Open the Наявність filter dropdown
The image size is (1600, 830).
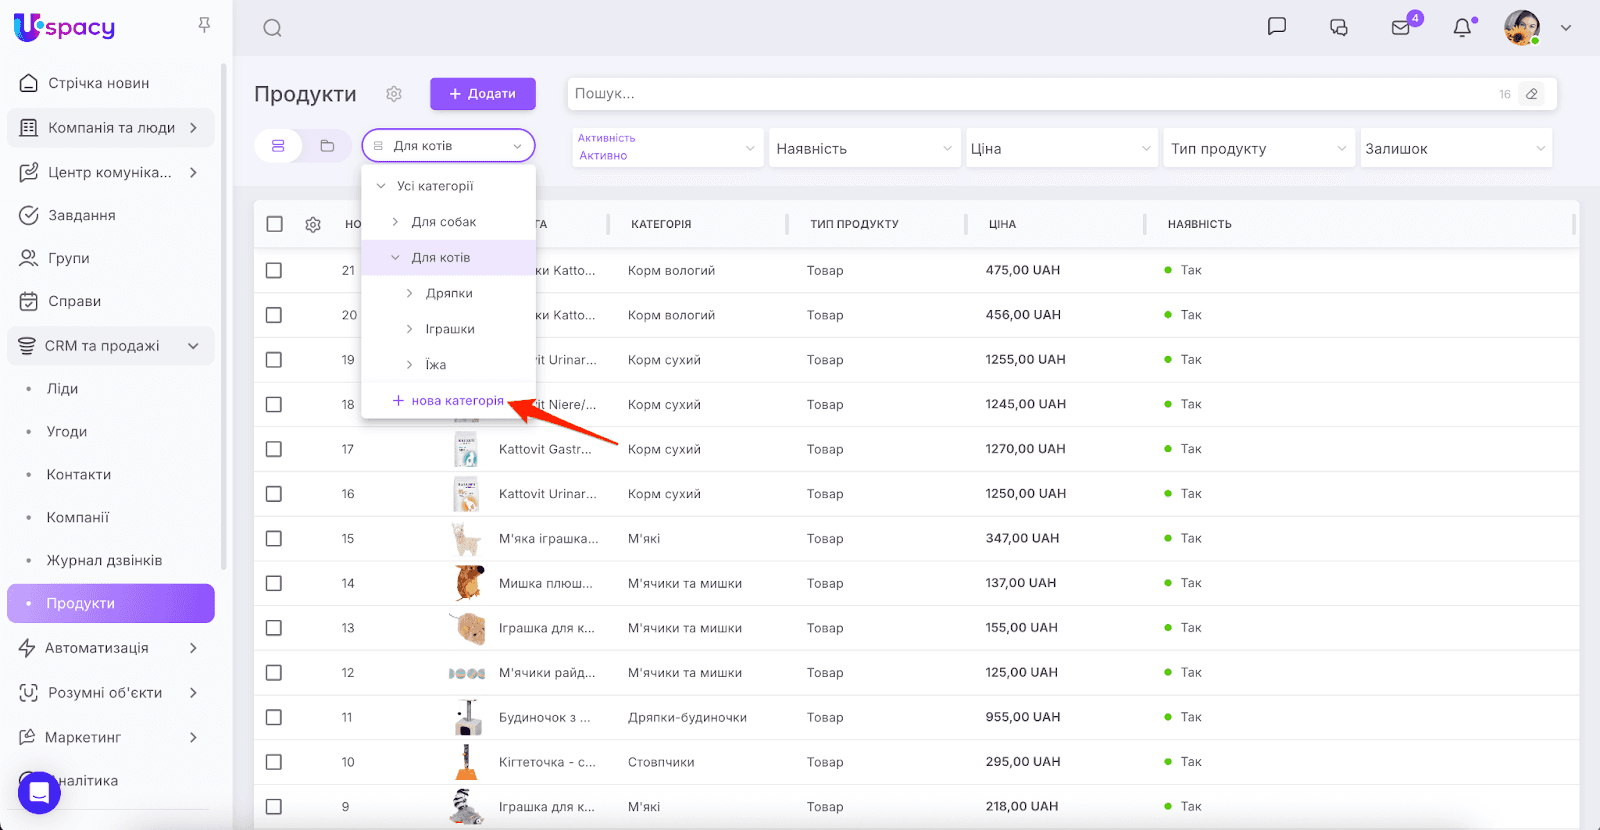(863, 148)
